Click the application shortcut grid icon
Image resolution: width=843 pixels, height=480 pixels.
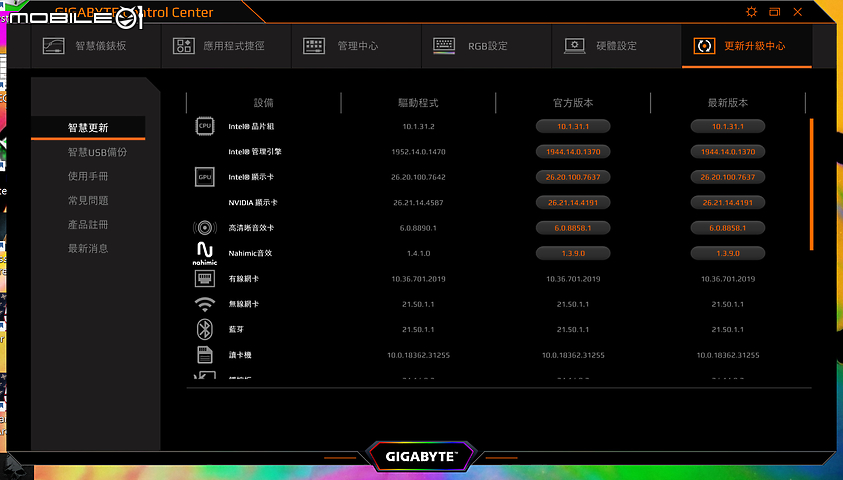(x=183, y=46)
